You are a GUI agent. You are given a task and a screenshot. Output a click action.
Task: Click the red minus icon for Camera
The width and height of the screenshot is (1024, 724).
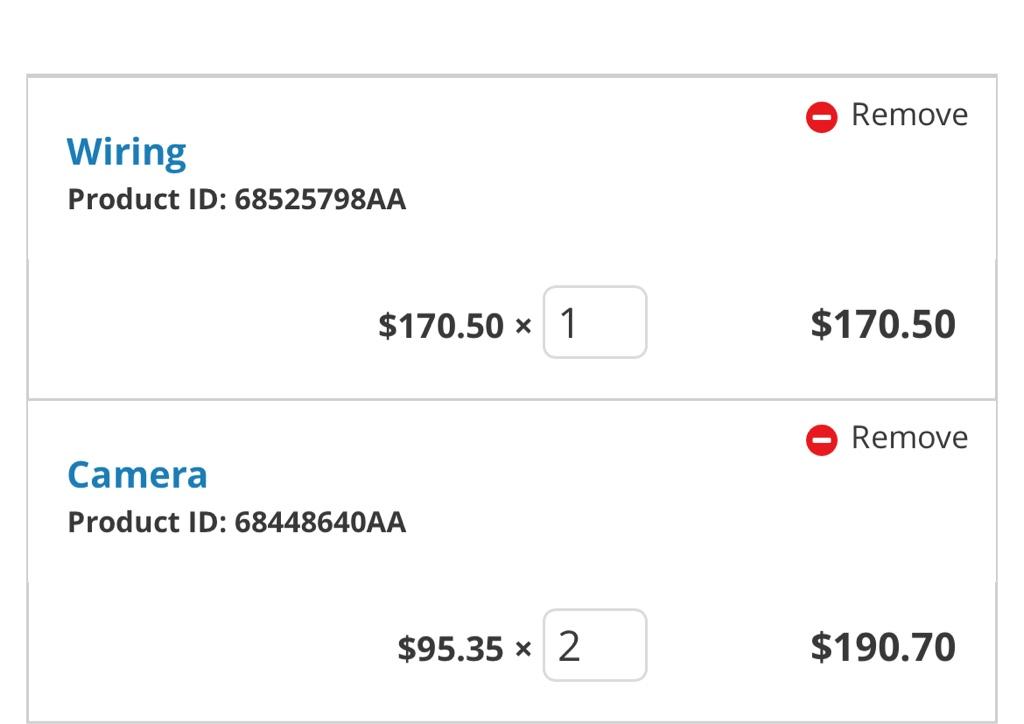(x=821, y=440)
